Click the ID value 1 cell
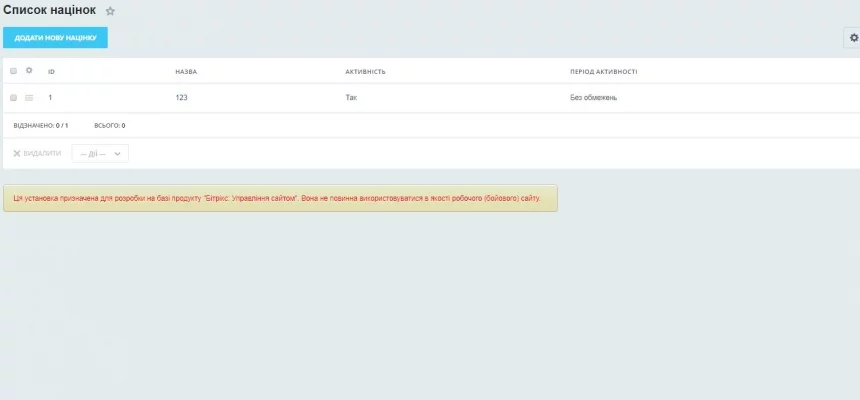Image resolution: width=860 pixels, height=400 pixels. [x=50, y=98]
